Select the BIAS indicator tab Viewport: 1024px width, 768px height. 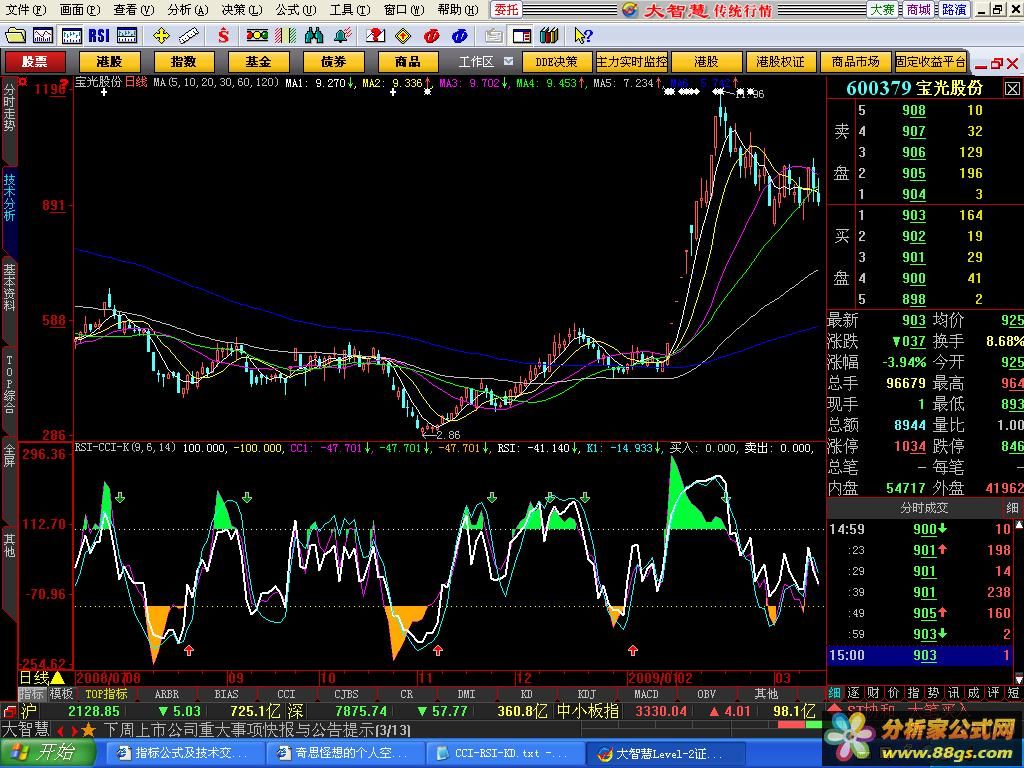(x=226, y=694)
